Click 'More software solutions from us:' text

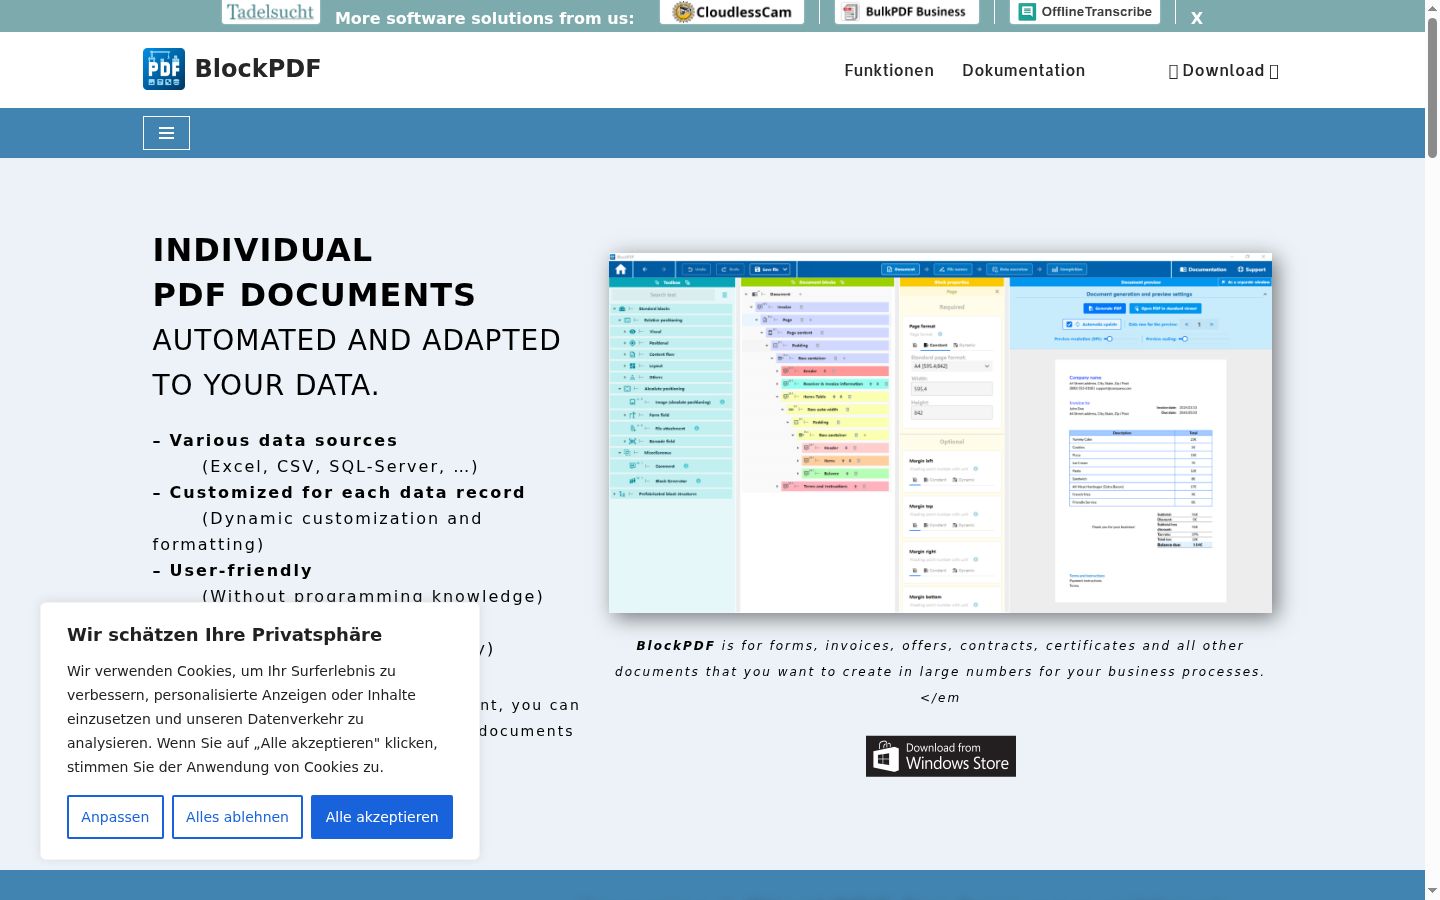pyautogui.click(x=484, y=18)
